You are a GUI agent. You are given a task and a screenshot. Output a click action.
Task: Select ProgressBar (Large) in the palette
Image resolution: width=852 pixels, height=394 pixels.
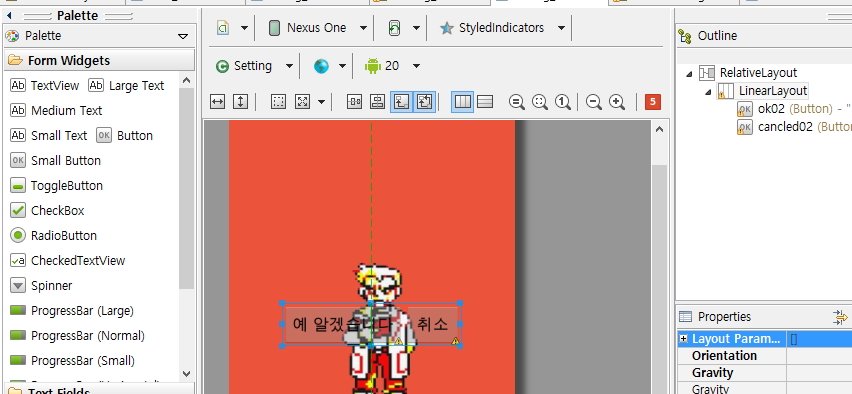[x=72, y=310]
